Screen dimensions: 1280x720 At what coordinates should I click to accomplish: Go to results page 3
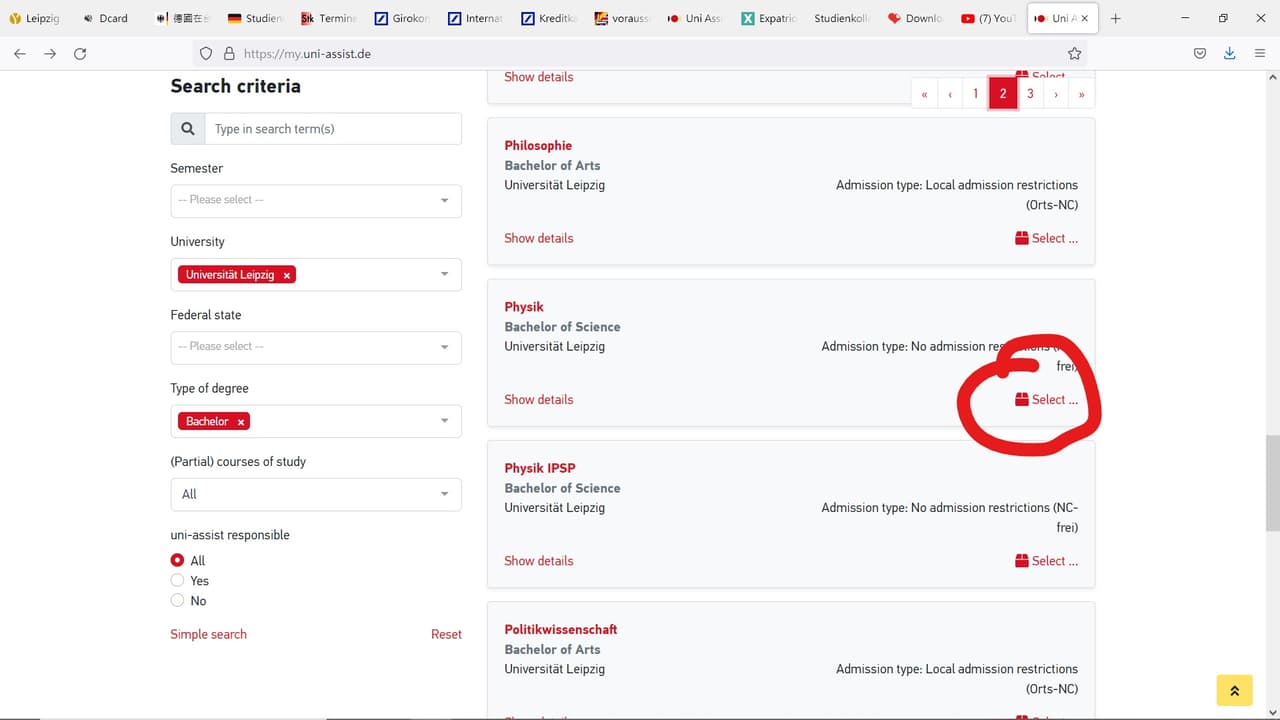coord(1030,94)
